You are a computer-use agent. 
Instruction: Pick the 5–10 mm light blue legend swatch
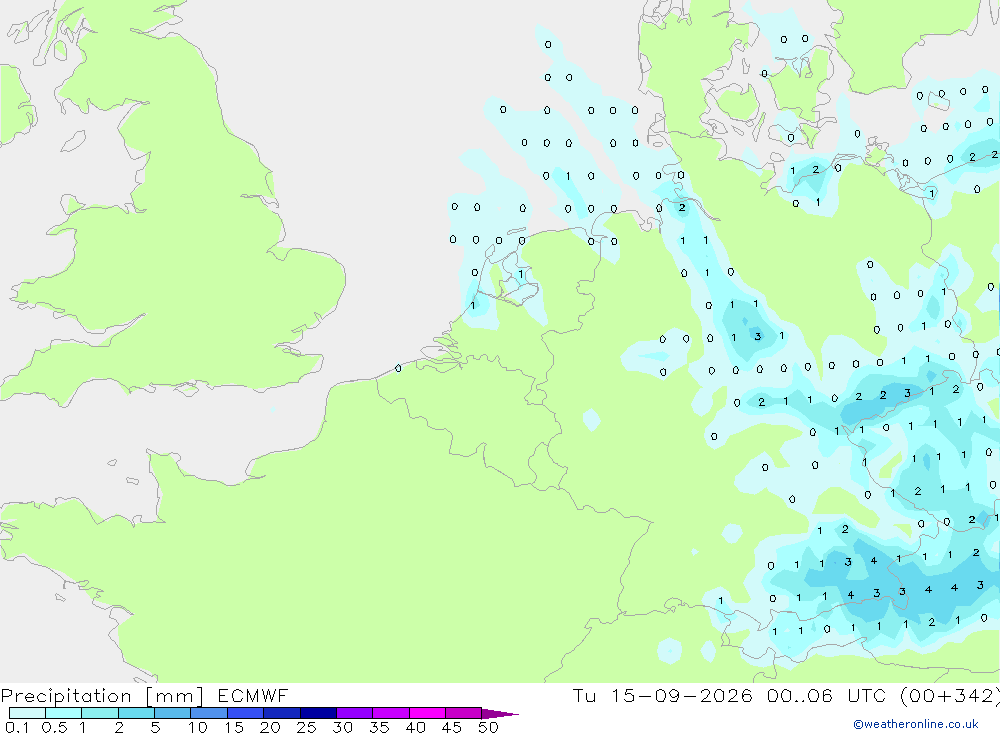[173, 713]
